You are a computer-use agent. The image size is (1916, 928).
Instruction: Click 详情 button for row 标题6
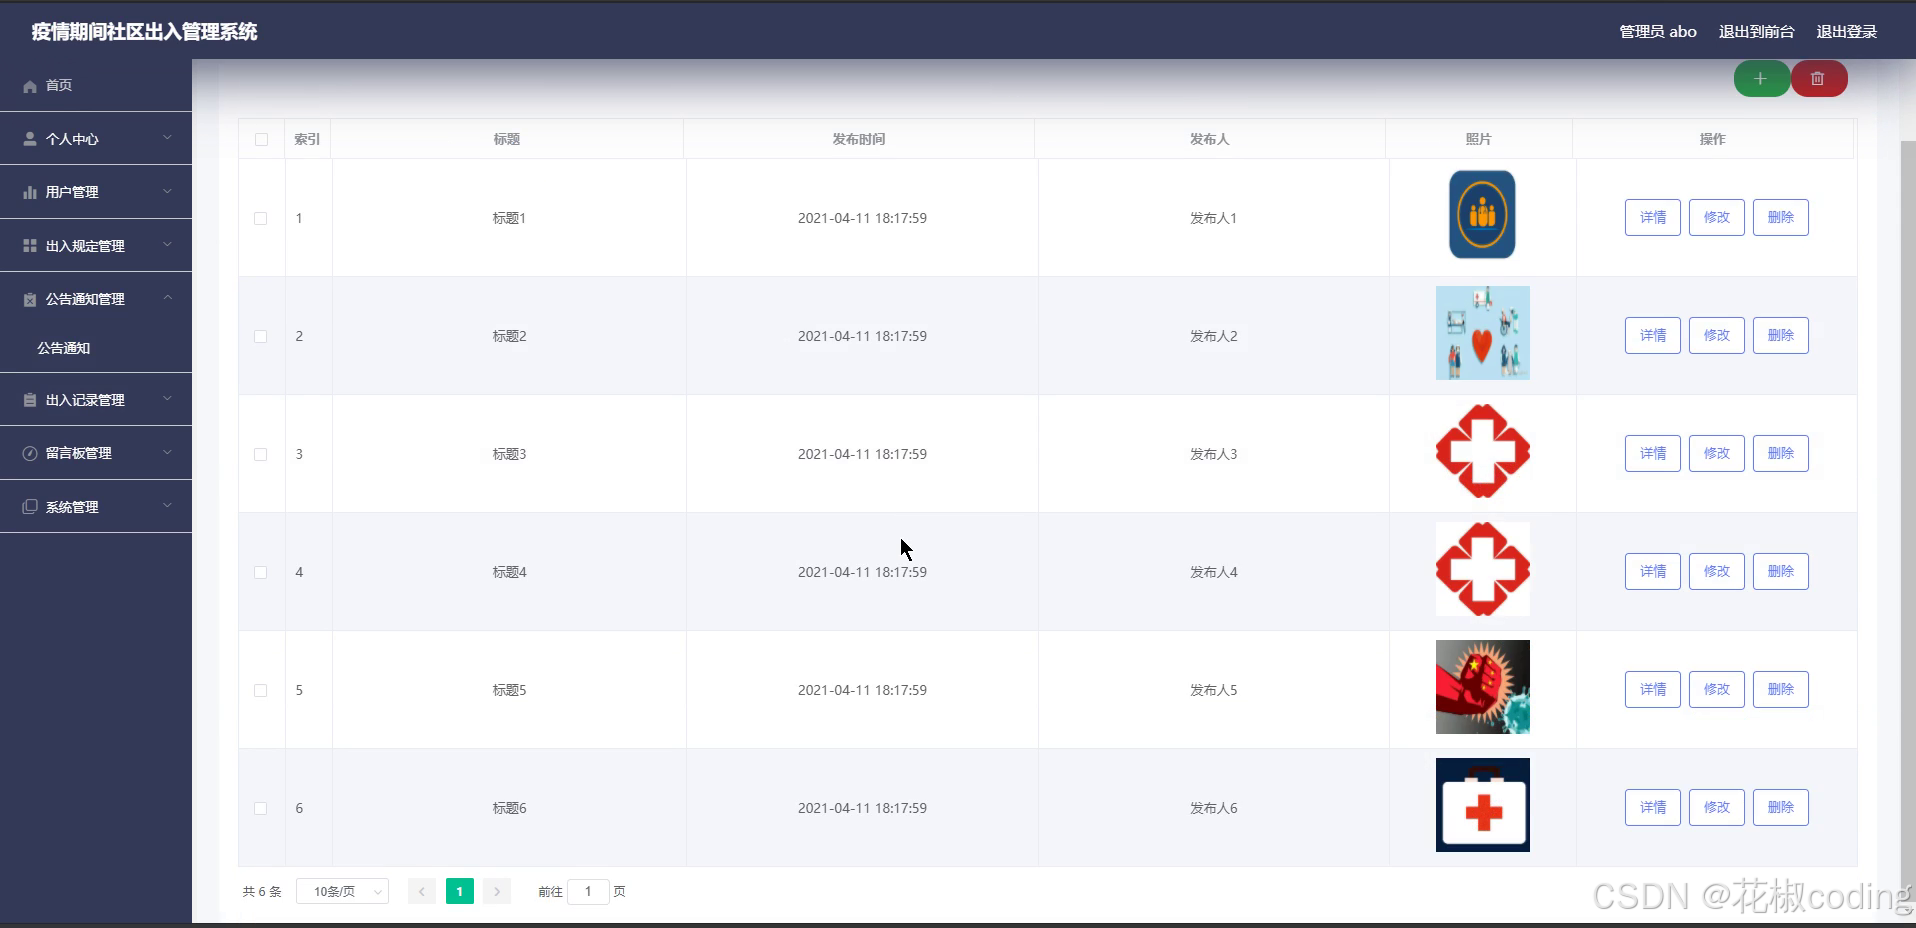(x=1653, y=807)
